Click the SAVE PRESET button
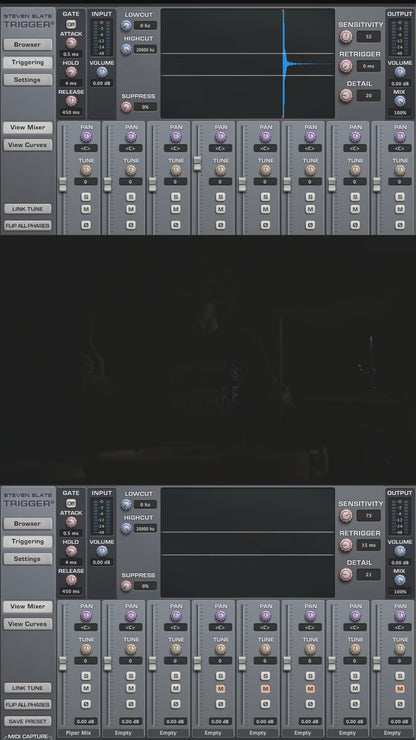 point(28,722)
